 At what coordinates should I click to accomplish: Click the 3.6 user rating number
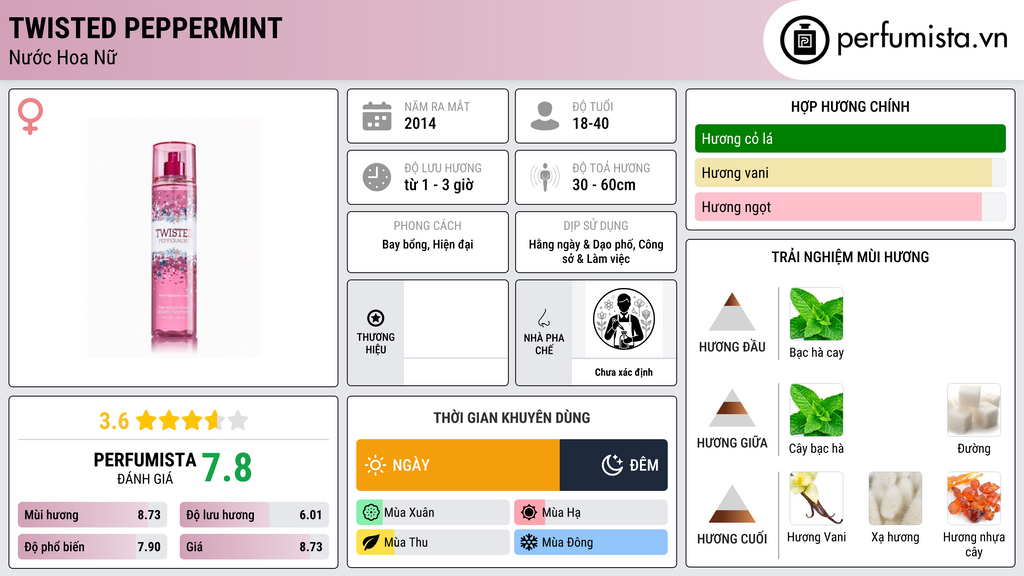[x=114, y=421]
